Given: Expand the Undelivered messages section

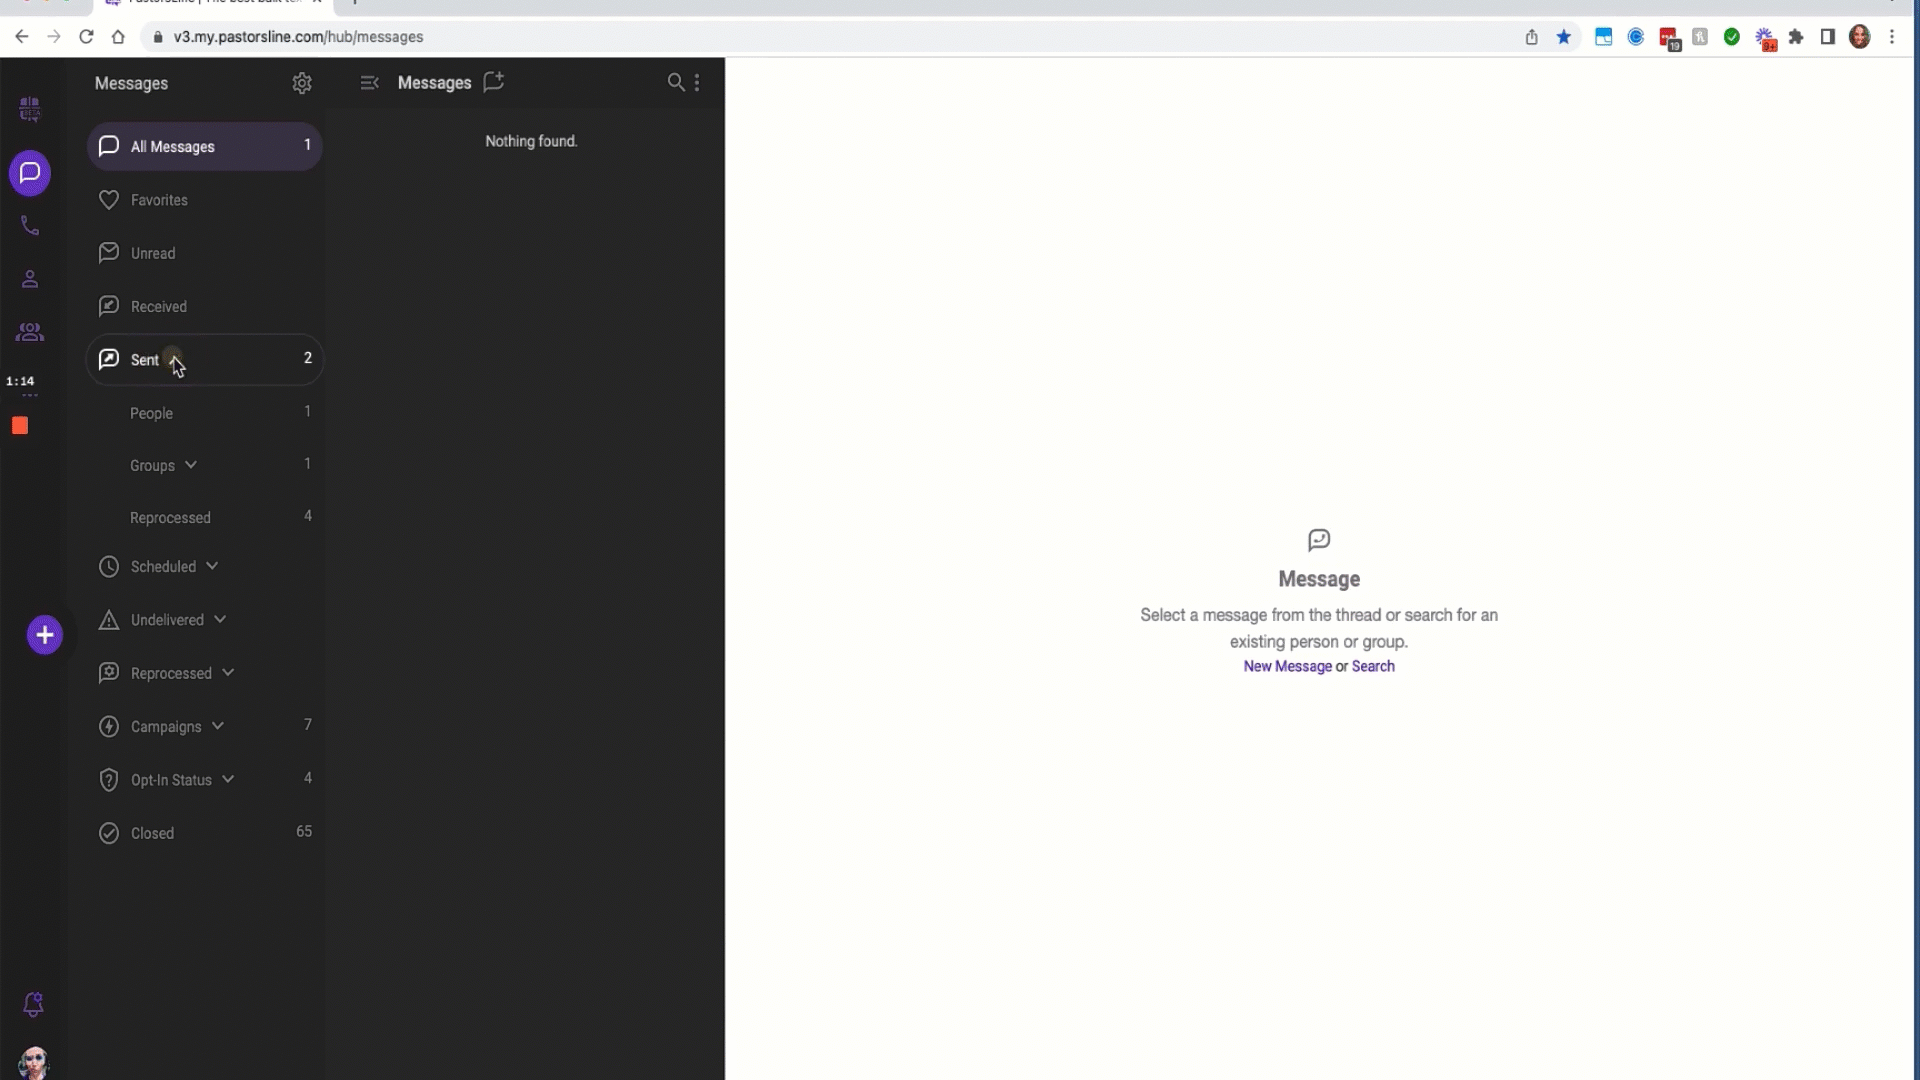Looking at the screenshot, I should coord(220,618).
